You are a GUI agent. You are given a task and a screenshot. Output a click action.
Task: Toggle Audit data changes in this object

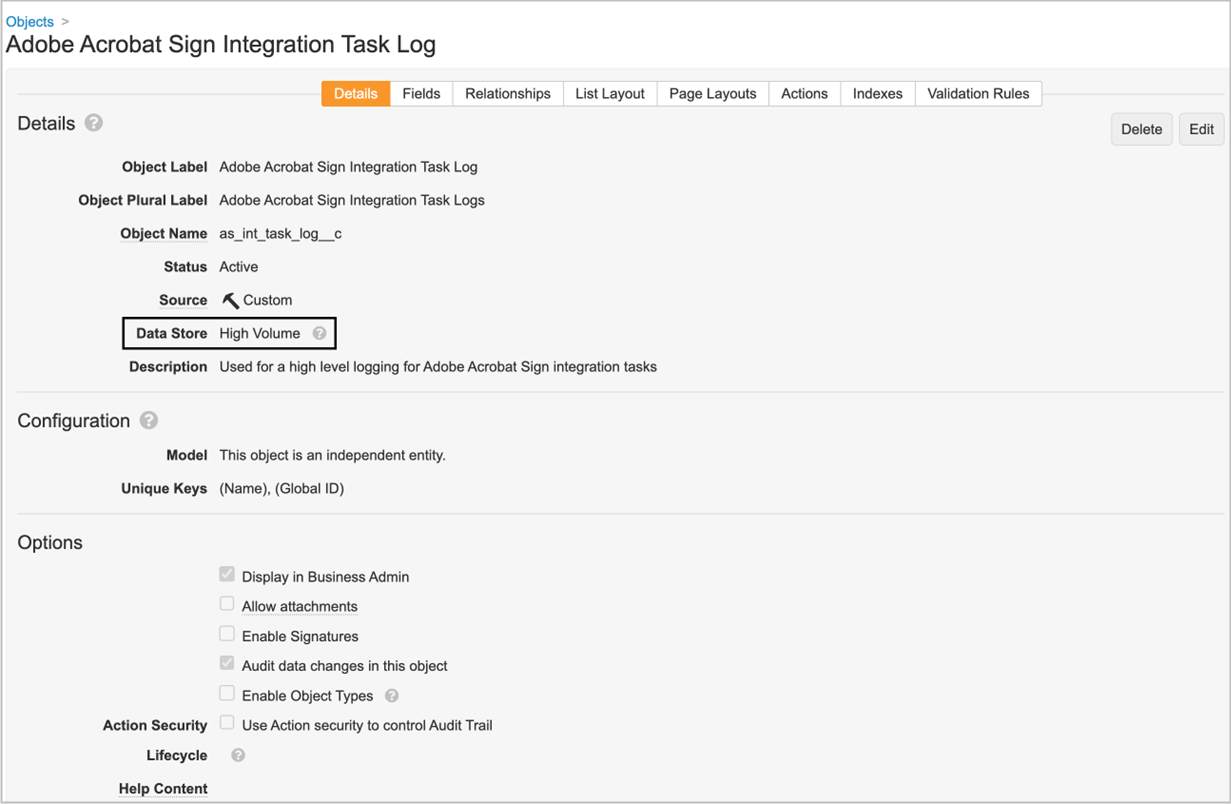pos(227,662)
